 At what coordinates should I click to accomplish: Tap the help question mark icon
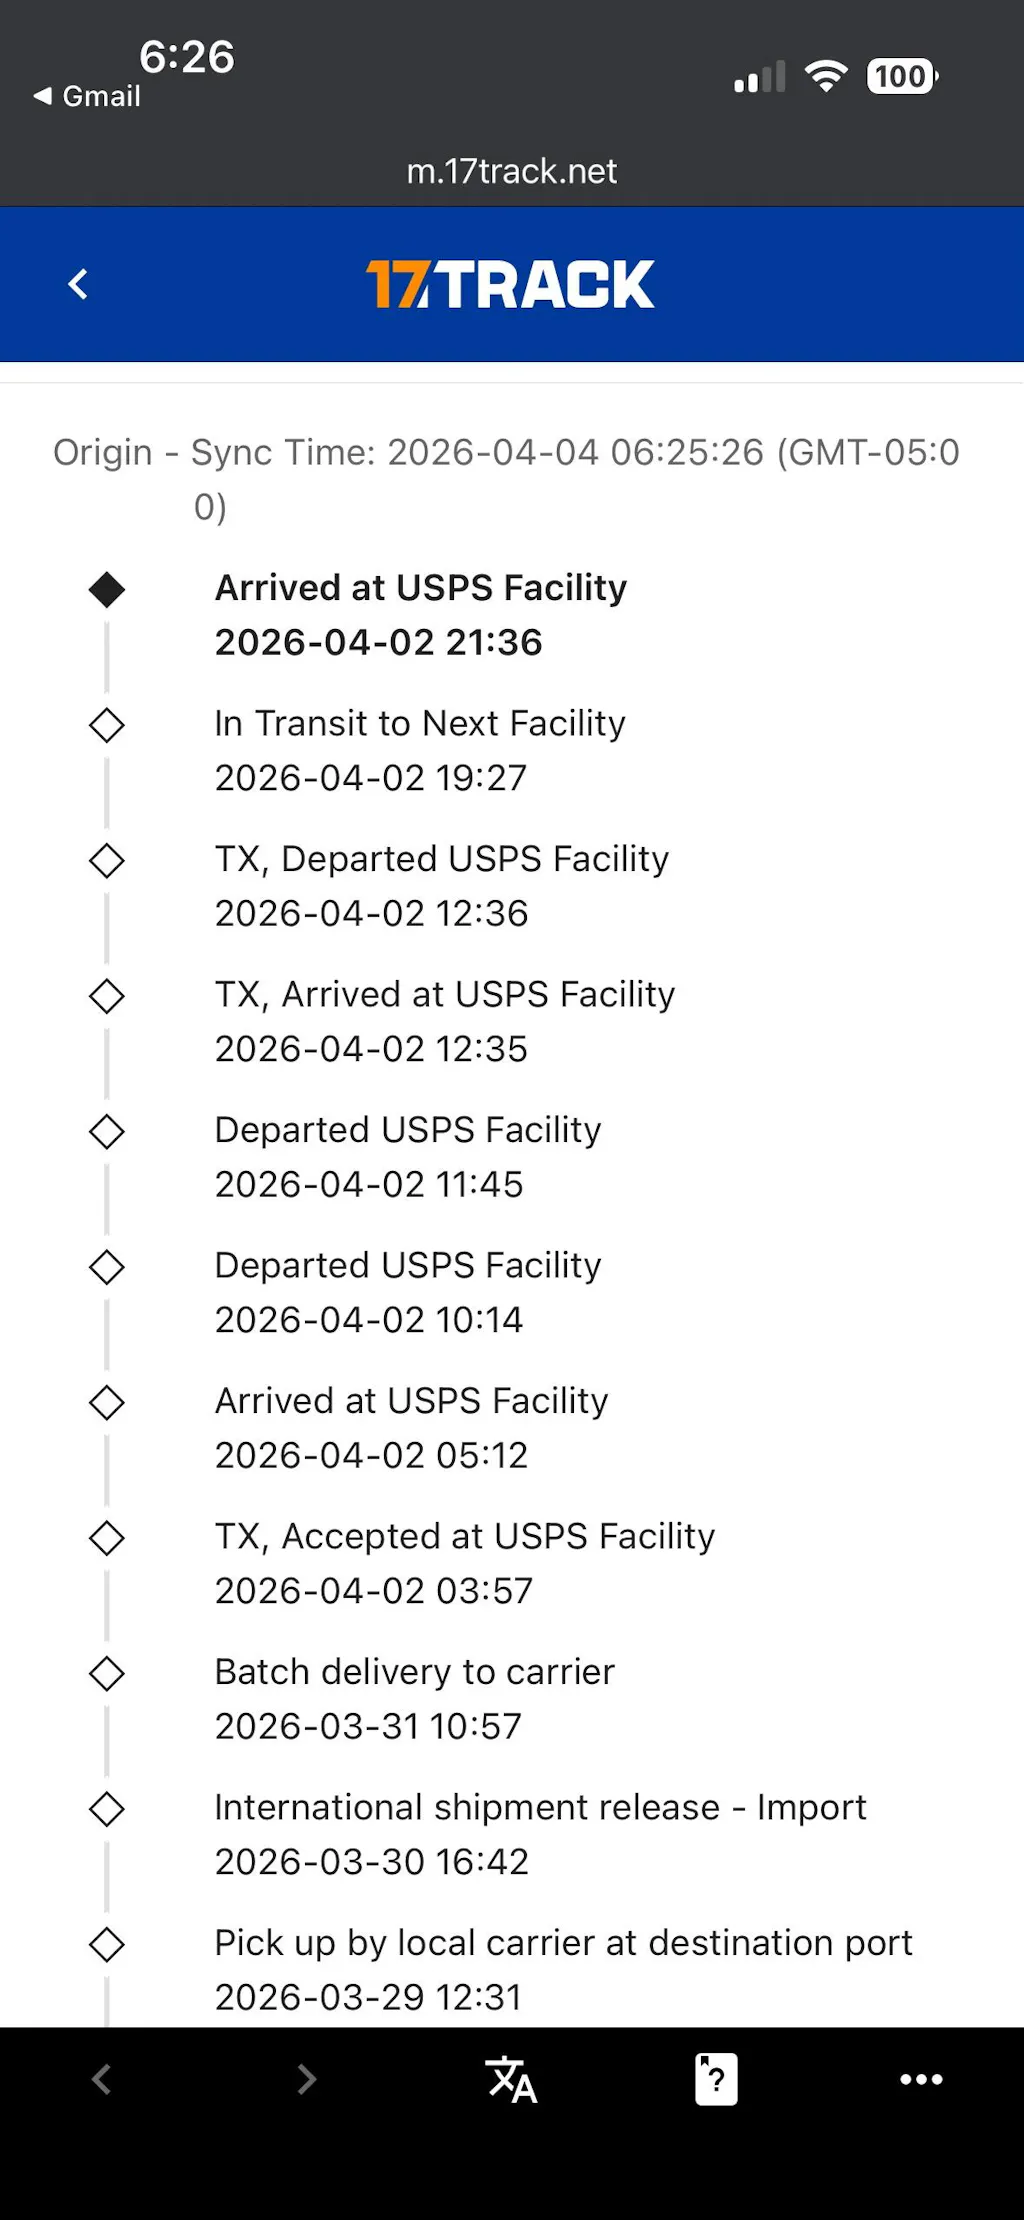coord(716,2080)
